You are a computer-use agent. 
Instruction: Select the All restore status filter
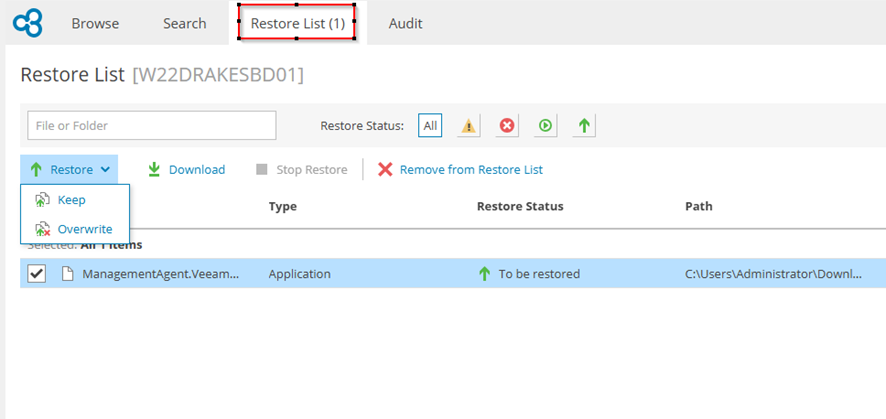(x=430, y=126)
